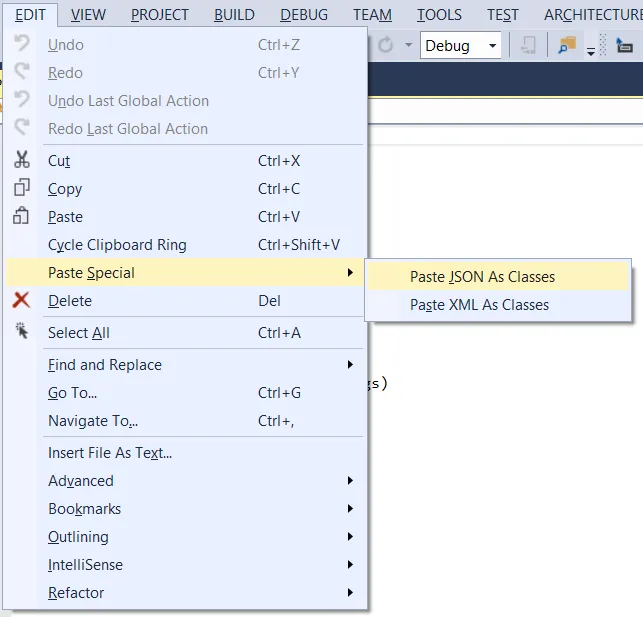Select Delete from the Edit menu
The width and height of the screenshot is (643, 617).
(186, 301)
